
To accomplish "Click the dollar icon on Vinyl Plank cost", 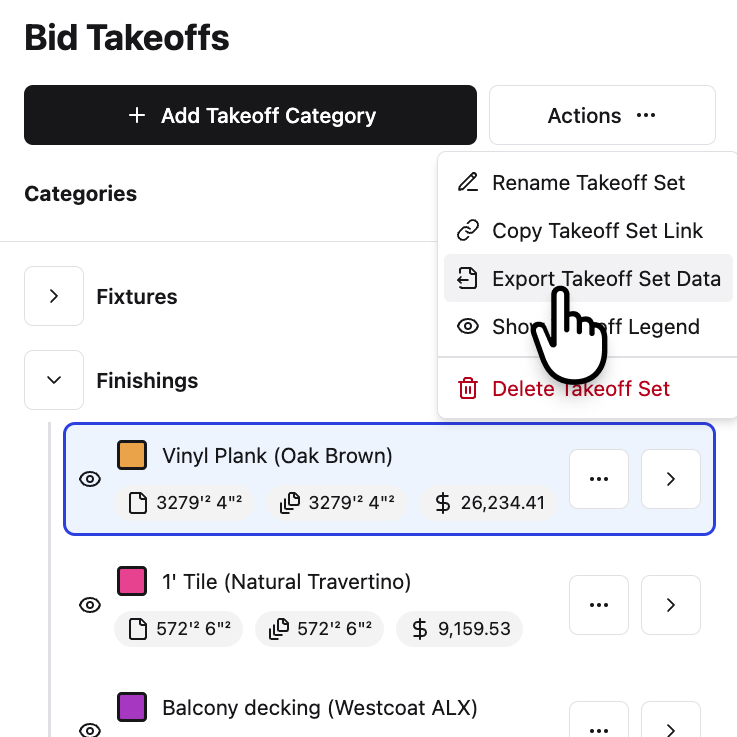I will [443, 503].
